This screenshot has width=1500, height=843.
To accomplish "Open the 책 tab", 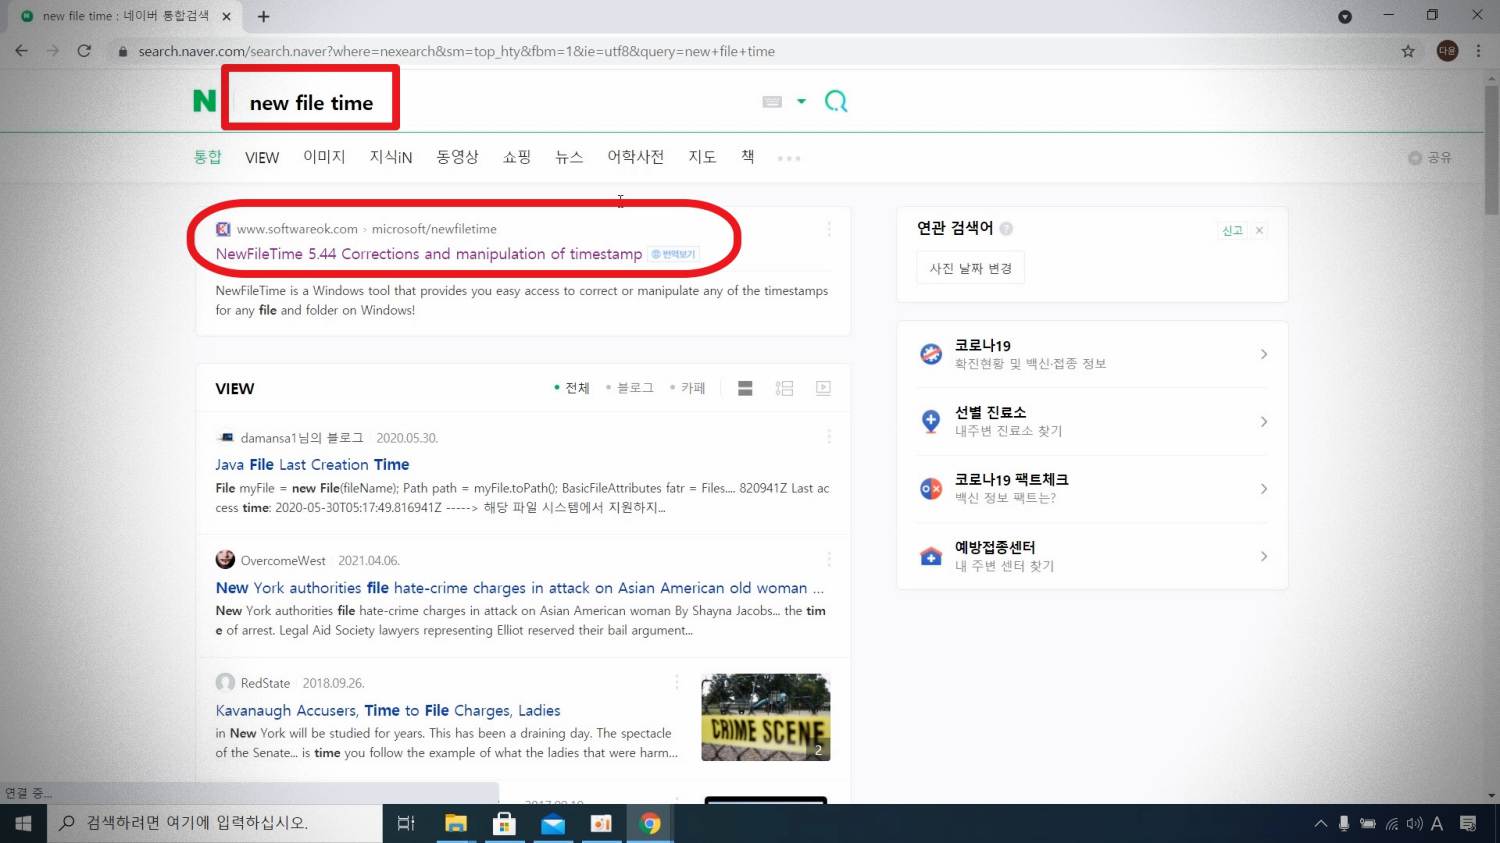I will [x=747, y=157].
